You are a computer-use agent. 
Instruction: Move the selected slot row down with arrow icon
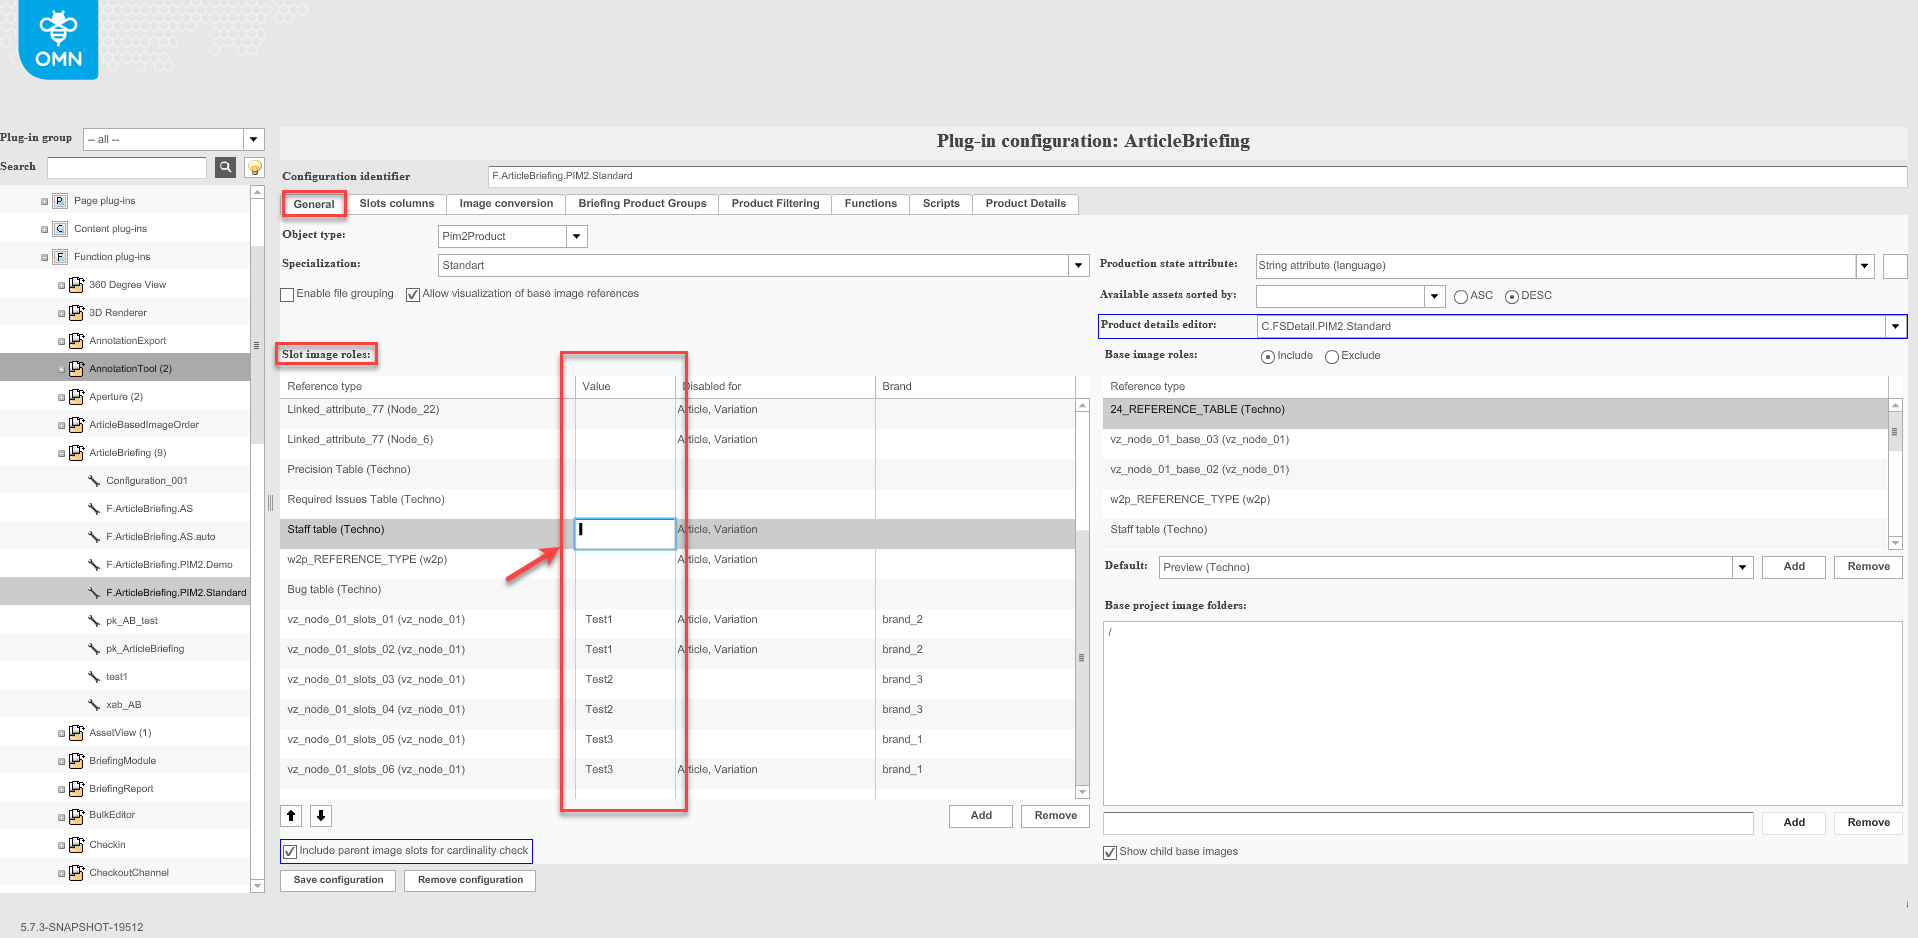click(x=320, y=815)
